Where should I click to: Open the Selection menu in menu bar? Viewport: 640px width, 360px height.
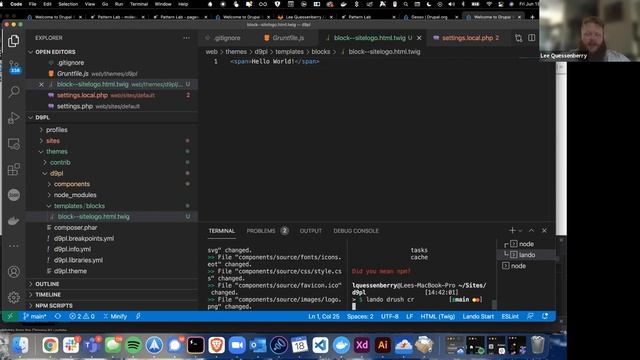click(68, 4)
